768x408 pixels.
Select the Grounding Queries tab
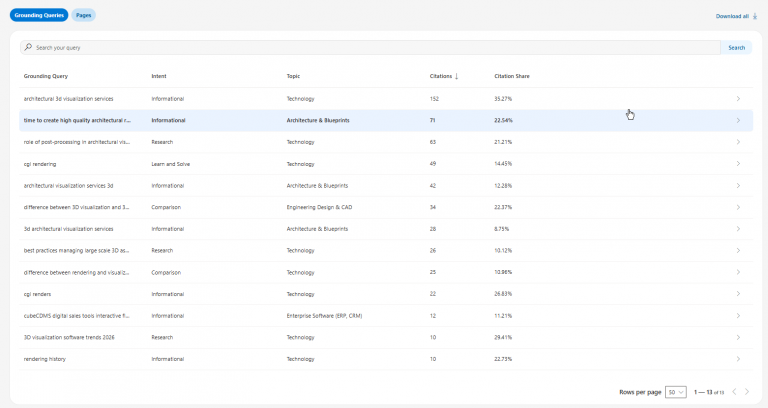(39, 15)
